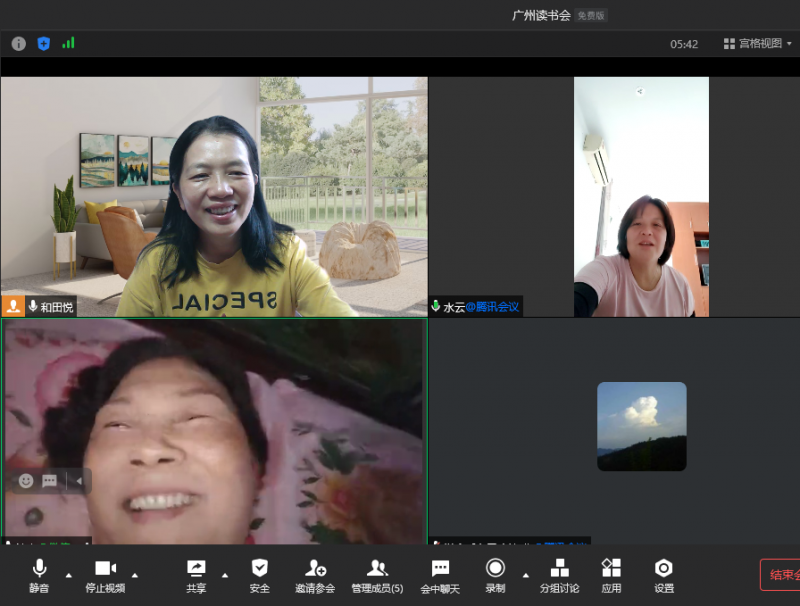
Task: Click the 共享 screen share button
Action: click(x=196, y=575)
